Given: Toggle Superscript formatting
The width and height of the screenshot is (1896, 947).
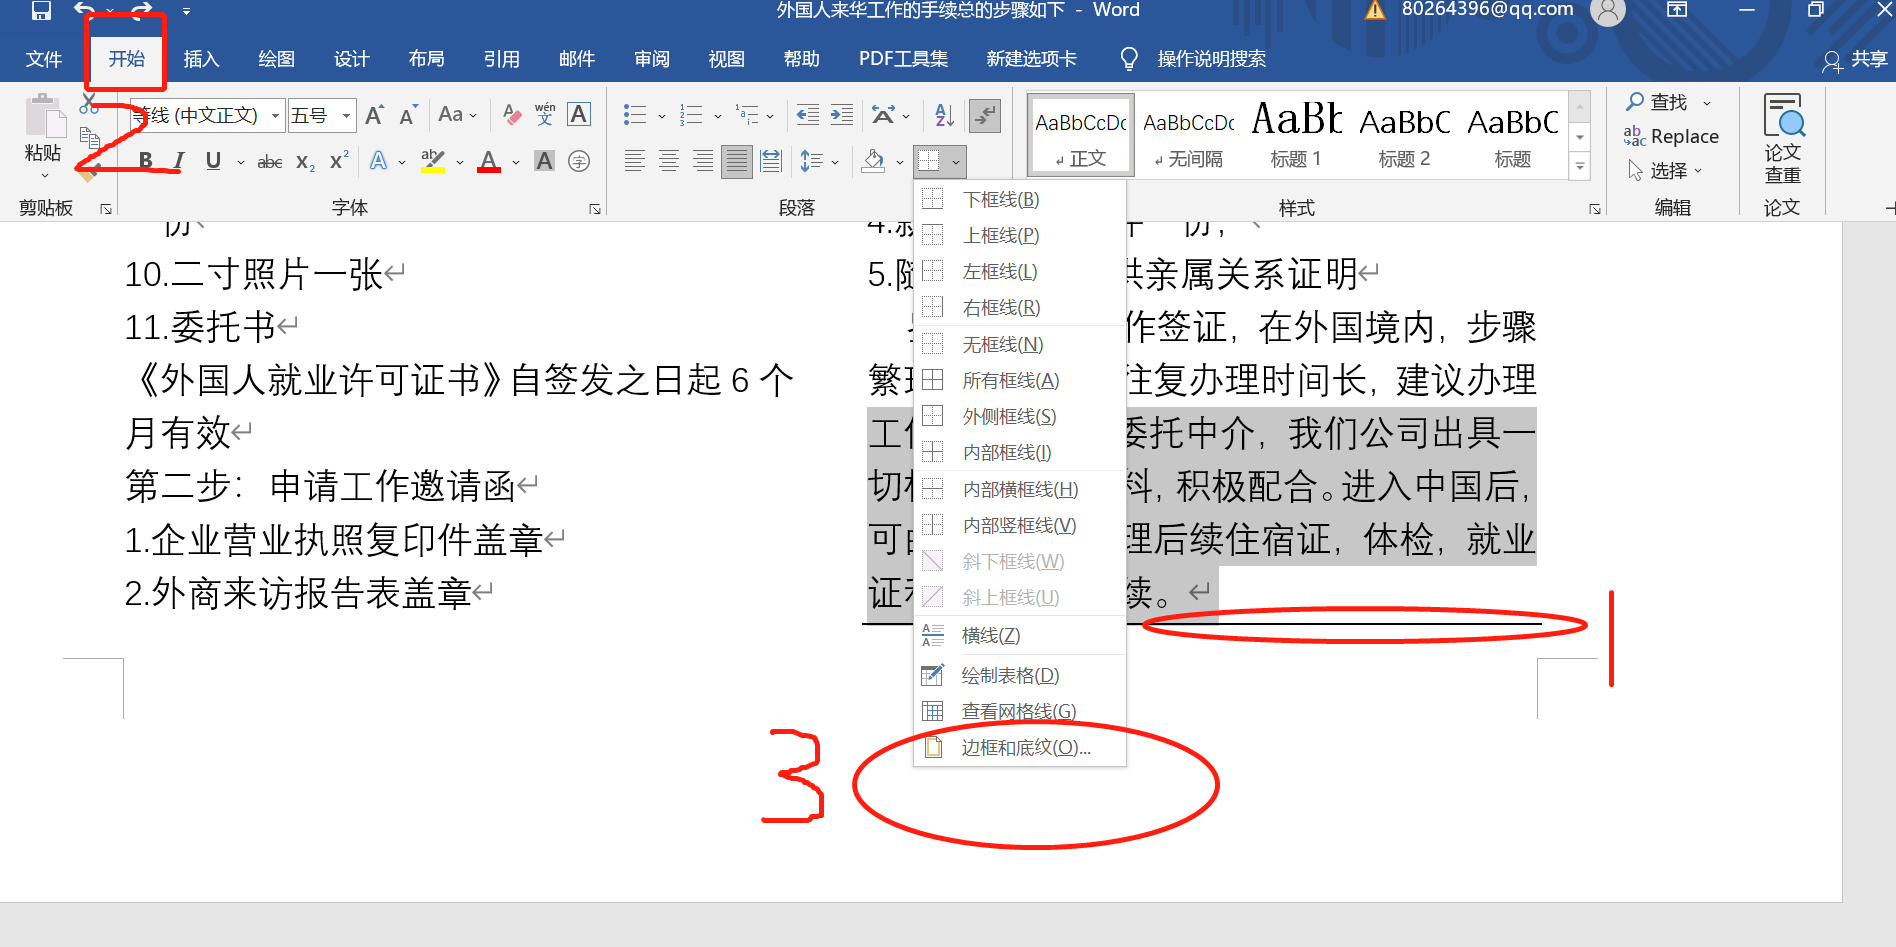Looking at the screenshot, I should click(x=339, y=160).
